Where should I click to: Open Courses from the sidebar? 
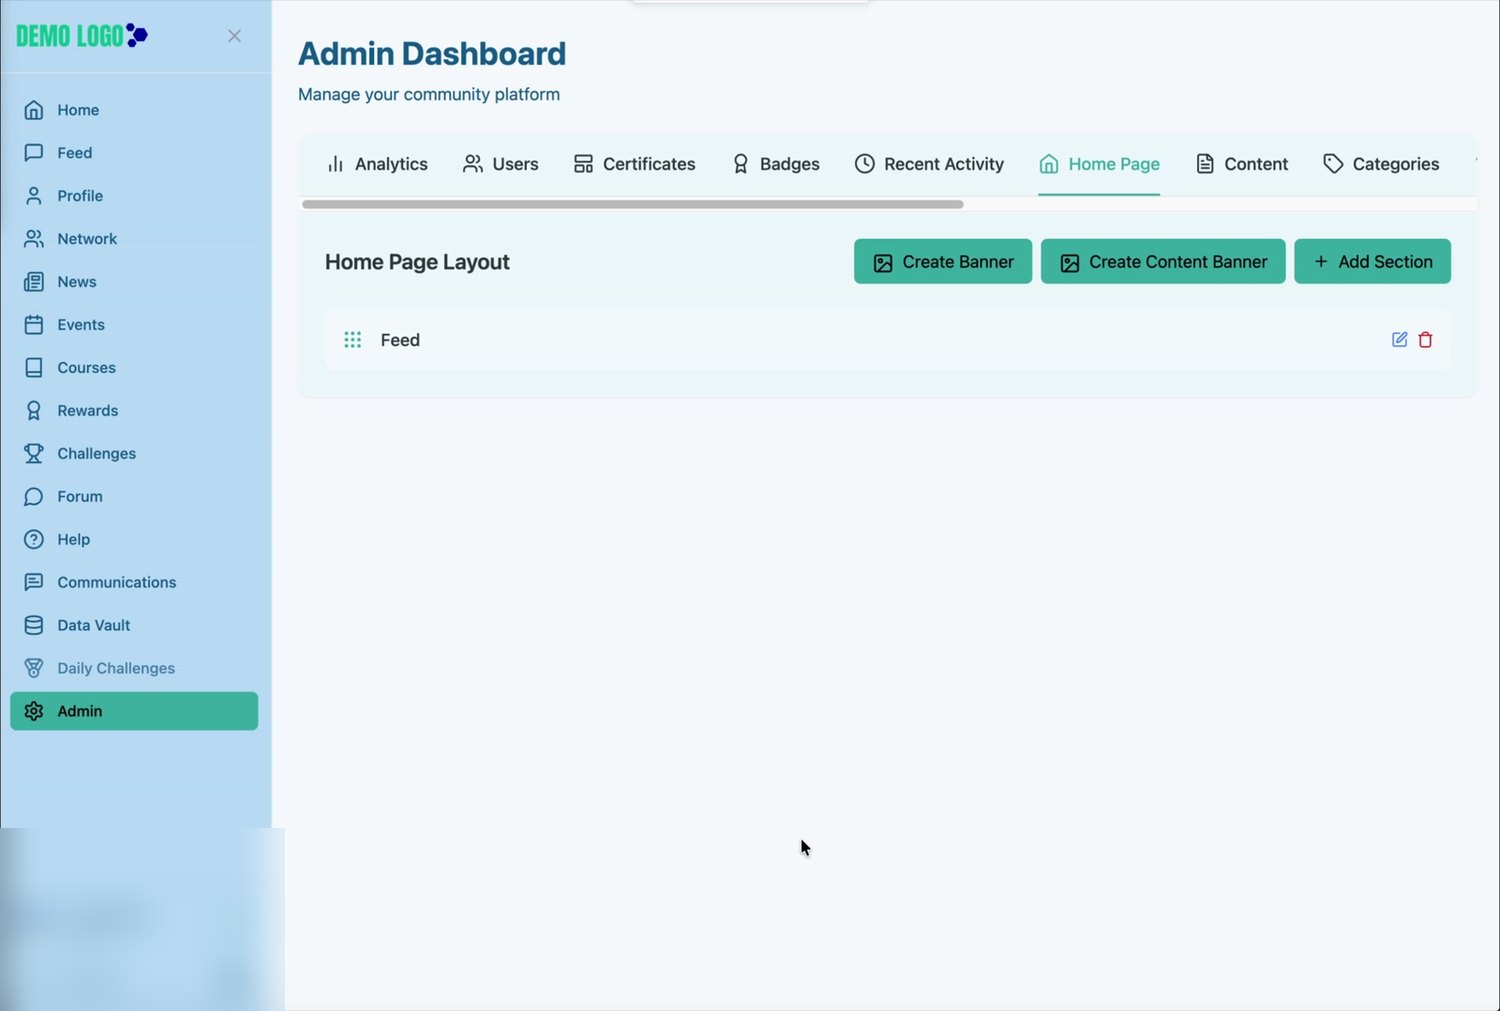[x=134, y=368]
